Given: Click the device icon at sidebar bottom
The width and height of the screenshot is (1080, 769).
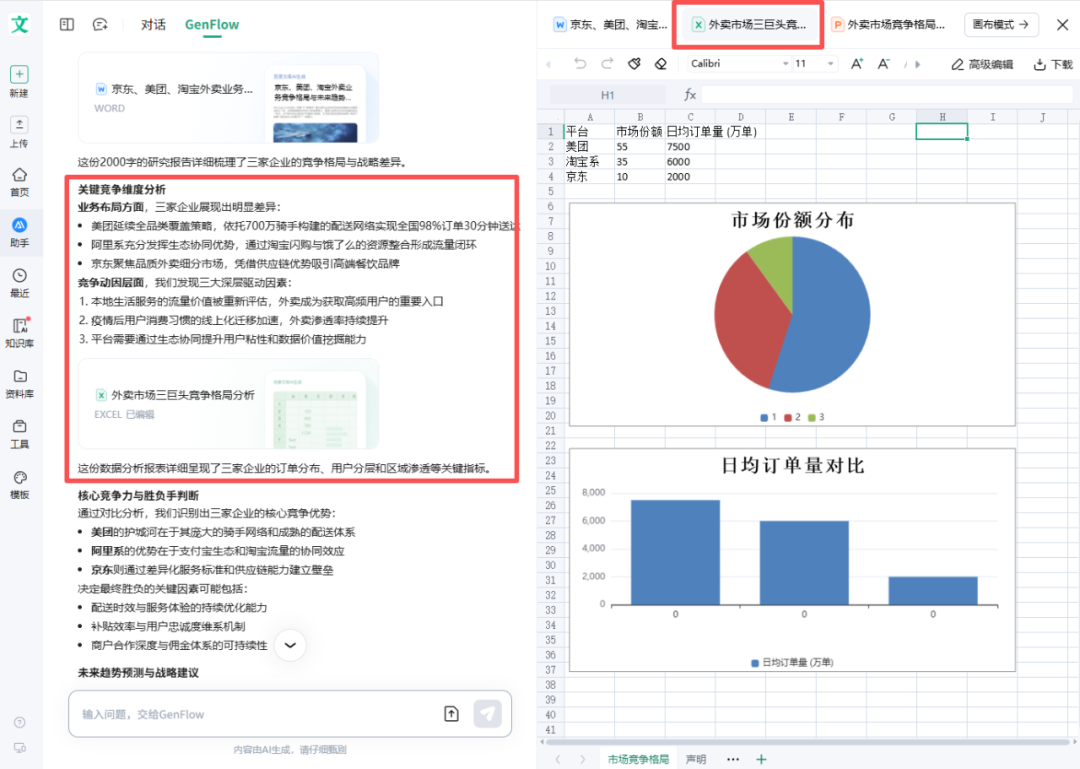Looking at the screenshot, I should pyautogui.click(x=19, y=748).
